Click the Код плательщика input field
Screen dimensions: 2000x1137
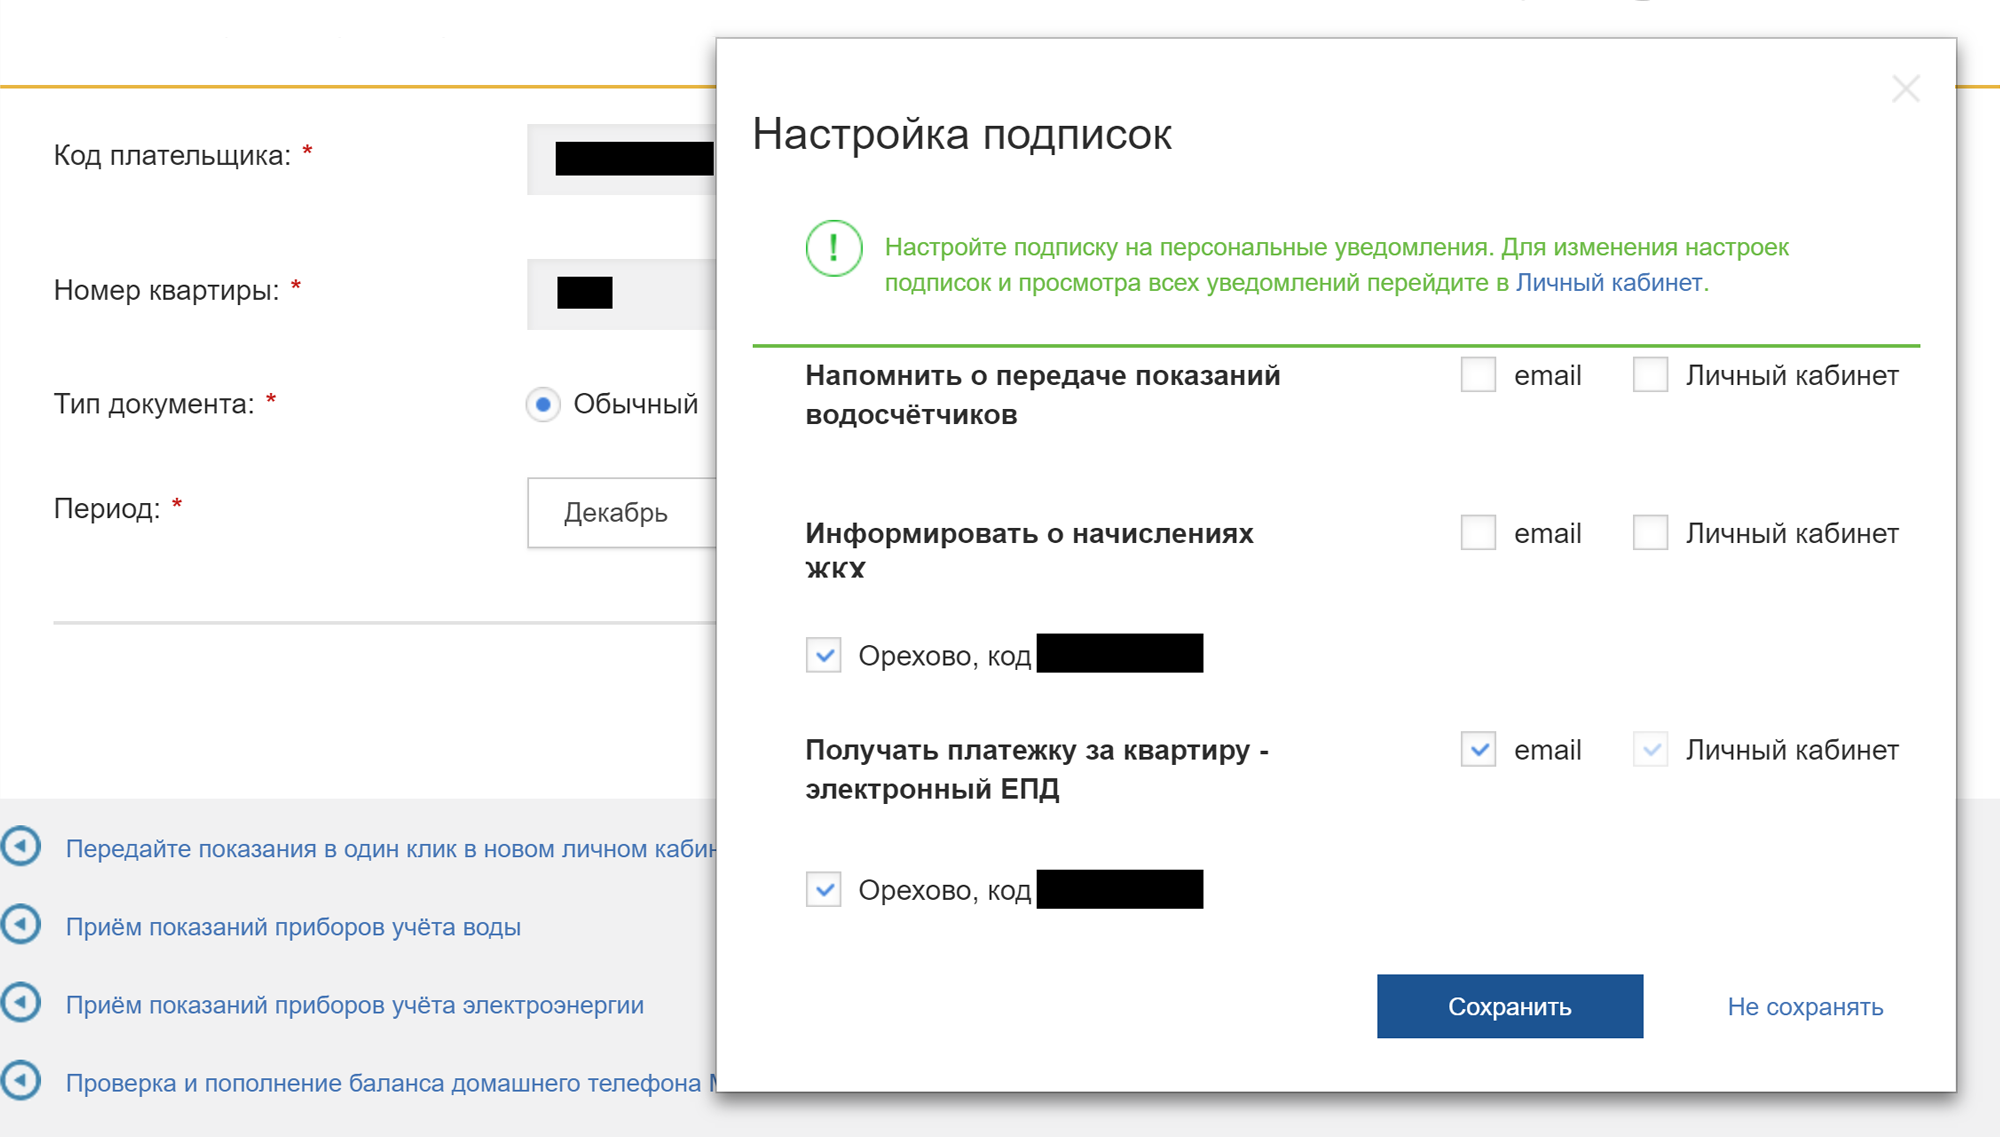(622, 159)
